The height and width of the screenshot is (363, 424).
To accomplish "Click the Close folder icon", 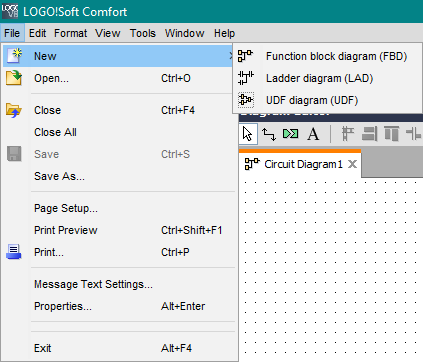I will click(x=14, y=110).
